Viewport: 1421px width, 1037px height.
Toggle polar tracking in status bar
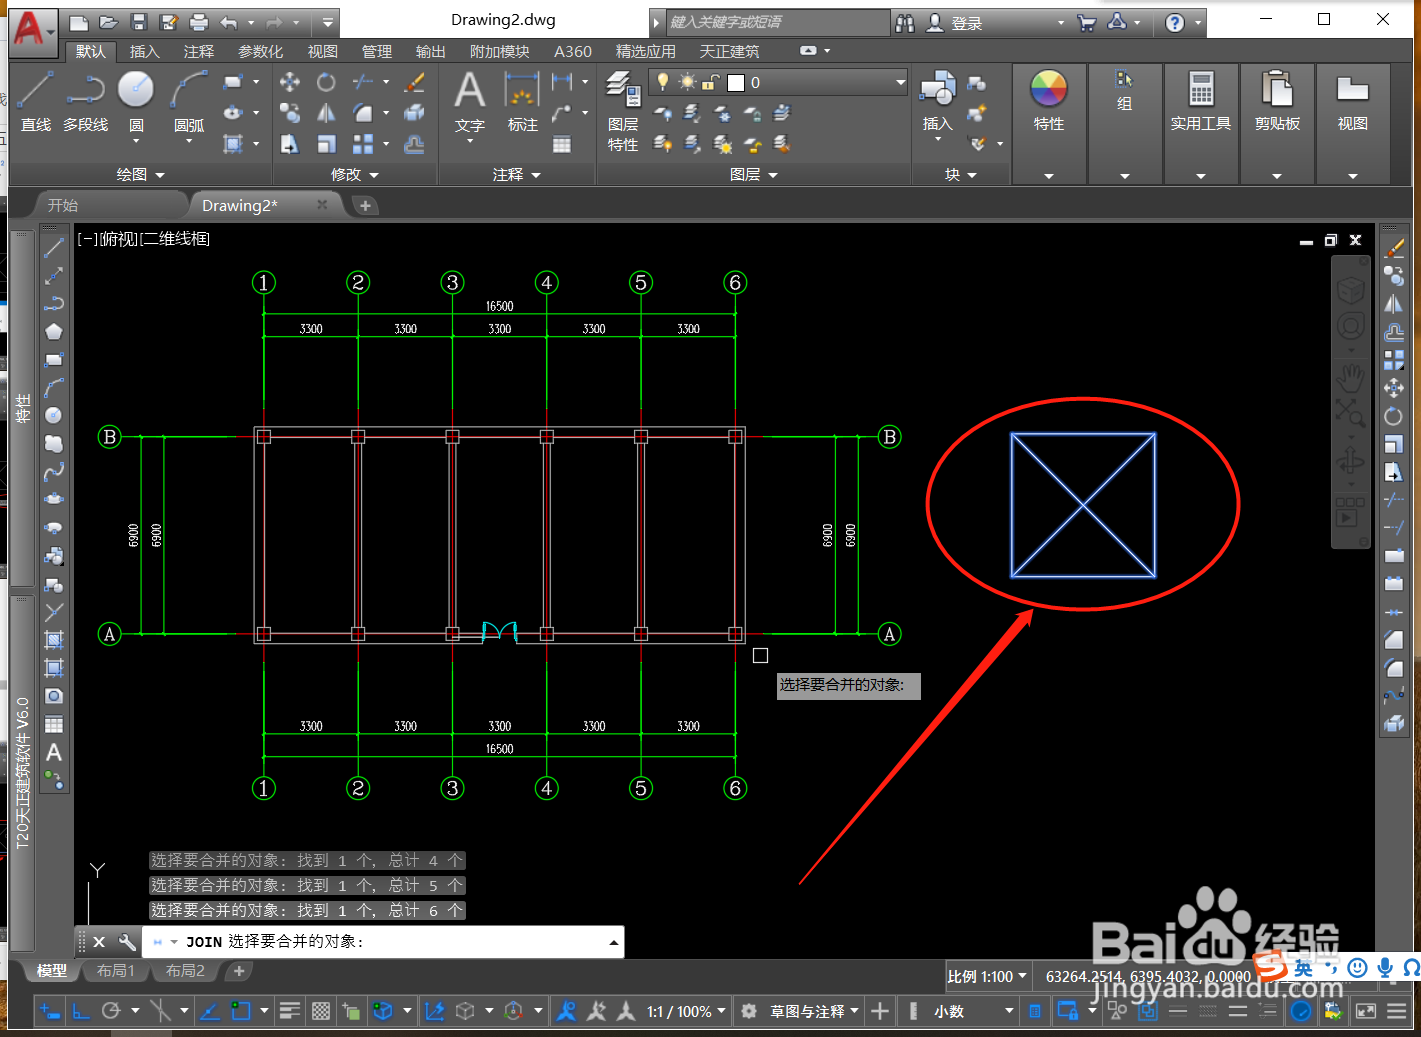point(111,1011)
